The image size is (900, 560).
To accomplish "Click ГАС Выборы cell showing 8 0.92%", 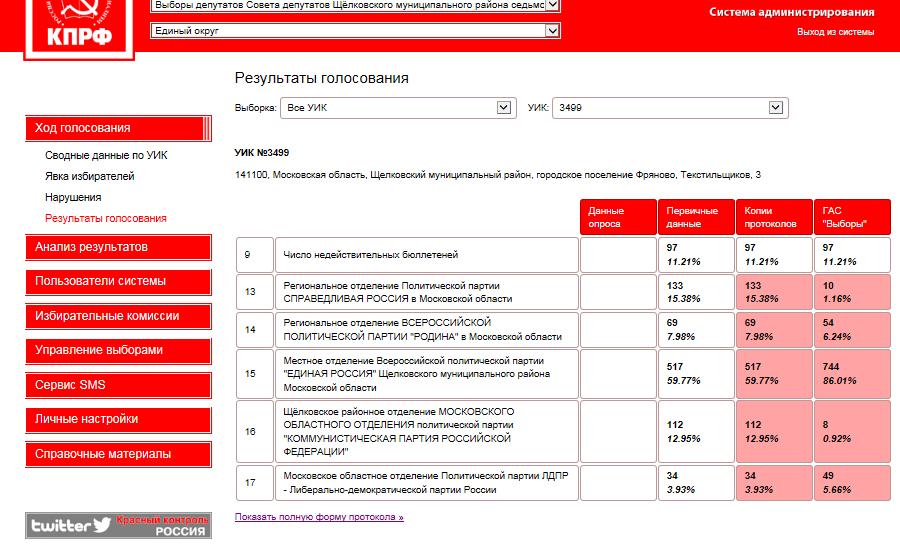I will tap(852, 431).
